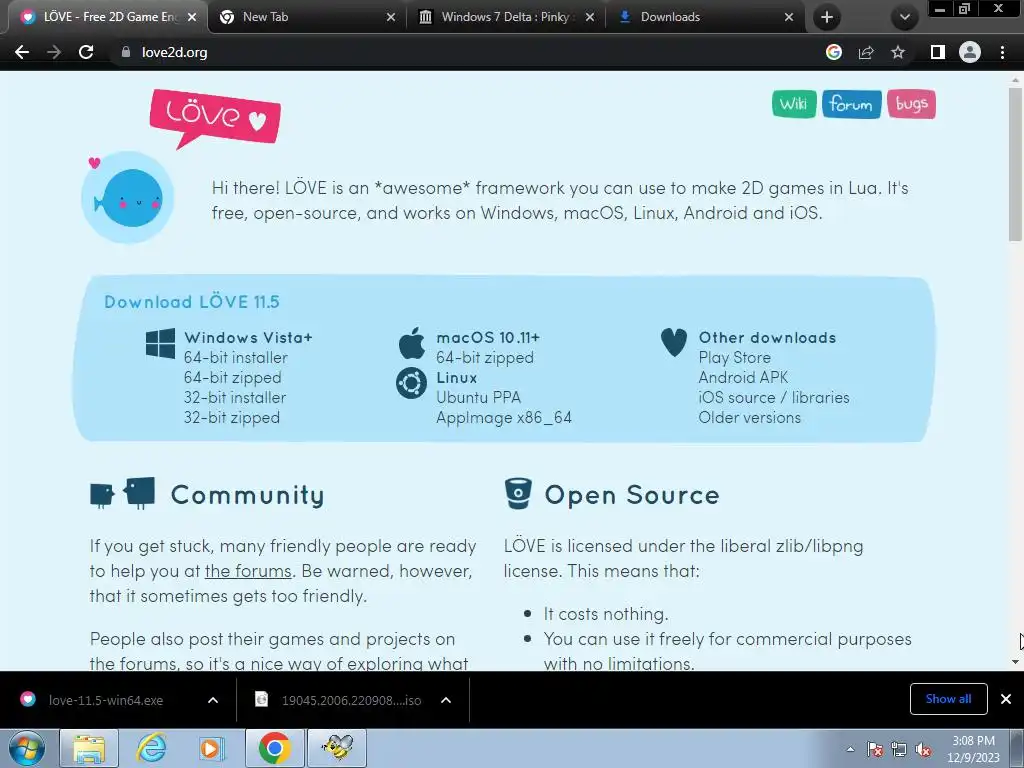
Task: Show hidden tray icons arrow
Action: tap(850, 749)
